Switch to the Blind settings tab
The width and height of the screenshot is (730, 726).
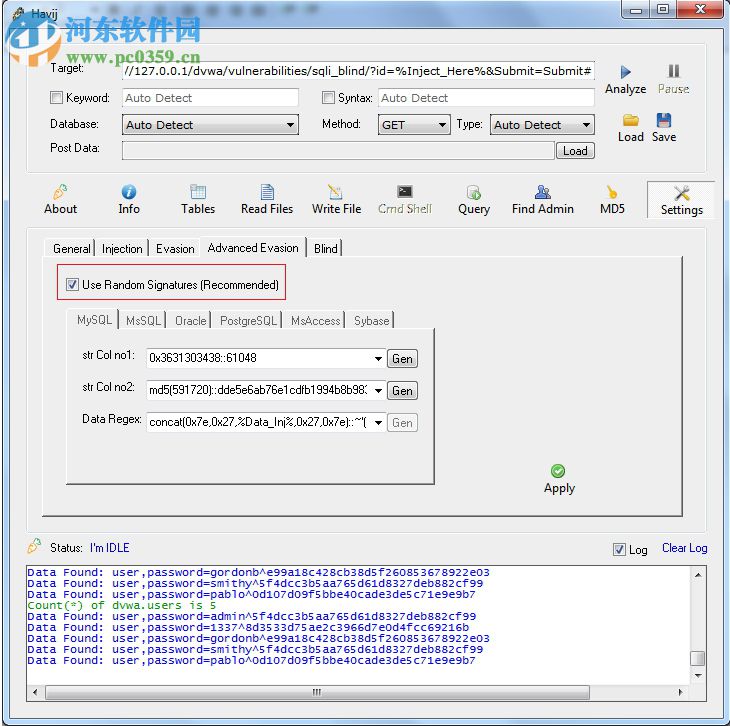click(325, 249)
